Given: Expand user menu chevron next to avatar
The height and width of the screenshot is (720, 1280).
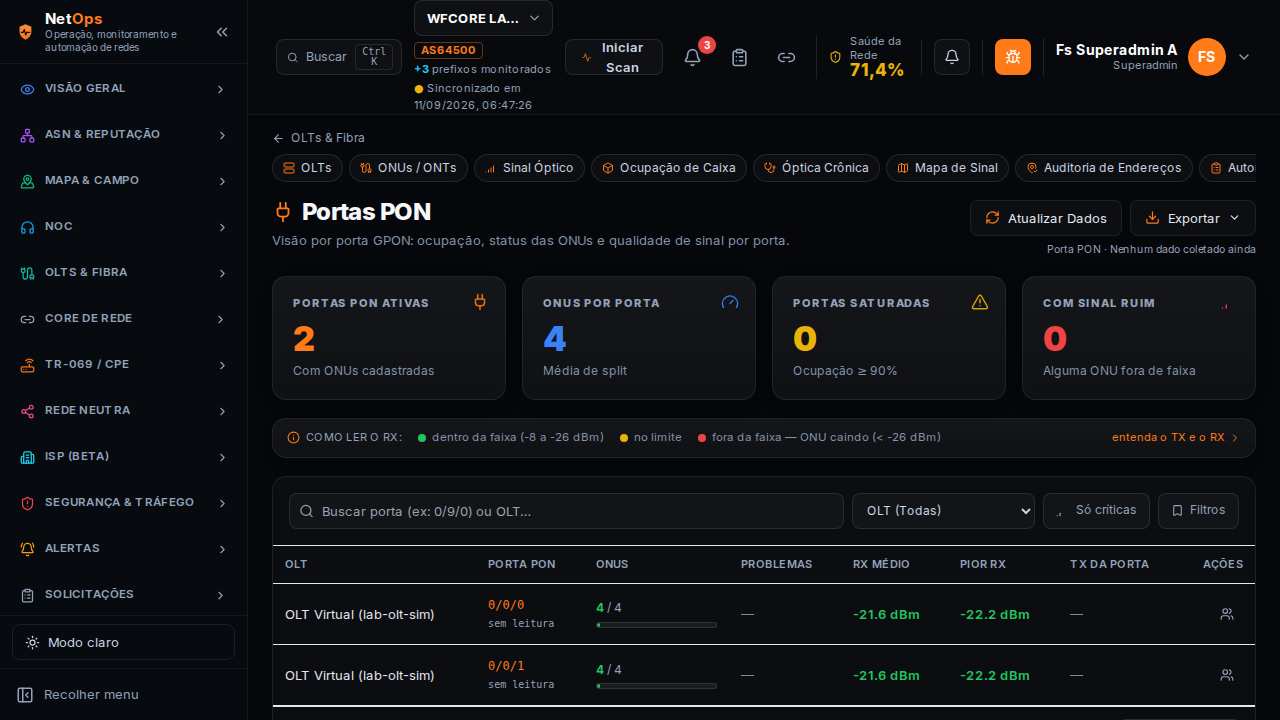Looking at the screenshot, I should coord(1244,57).
